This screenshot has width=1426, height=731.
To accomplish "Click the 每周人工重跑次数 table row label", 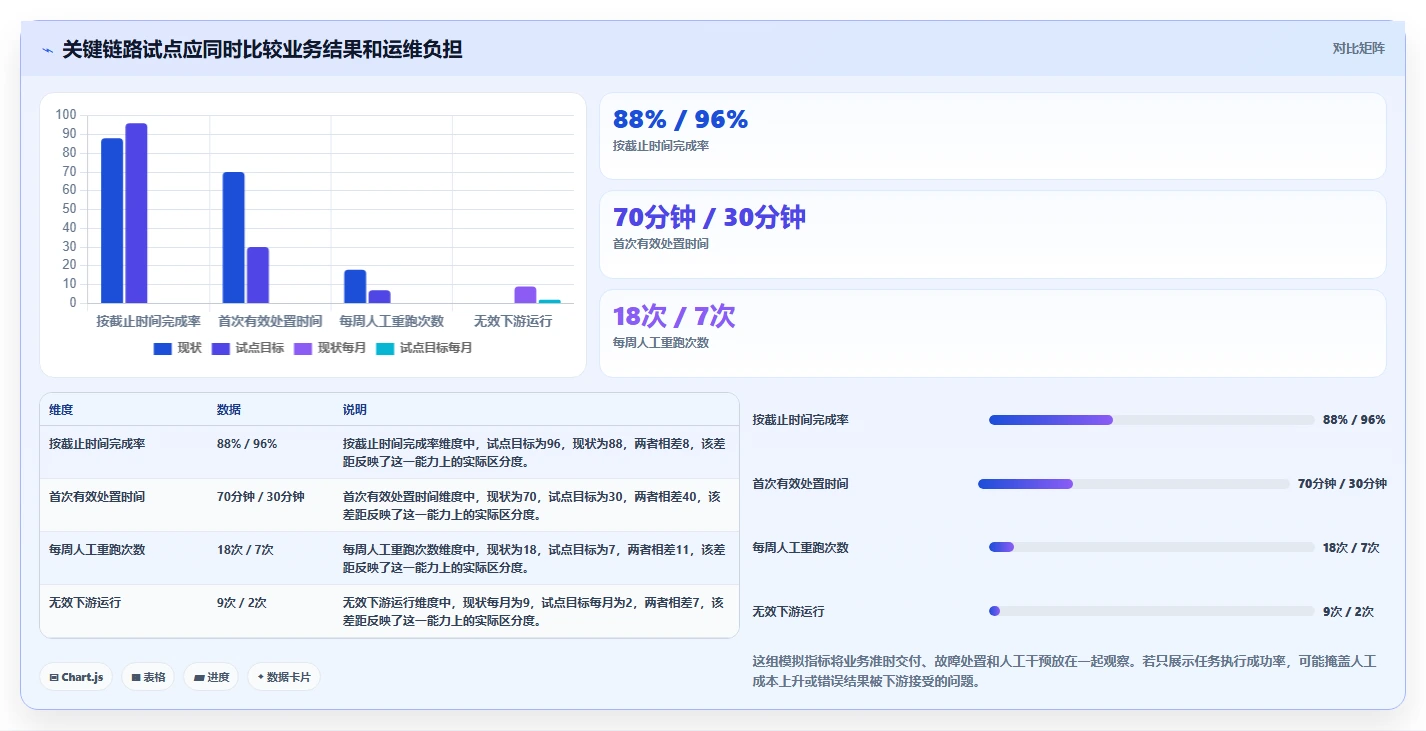I will 97,549.
